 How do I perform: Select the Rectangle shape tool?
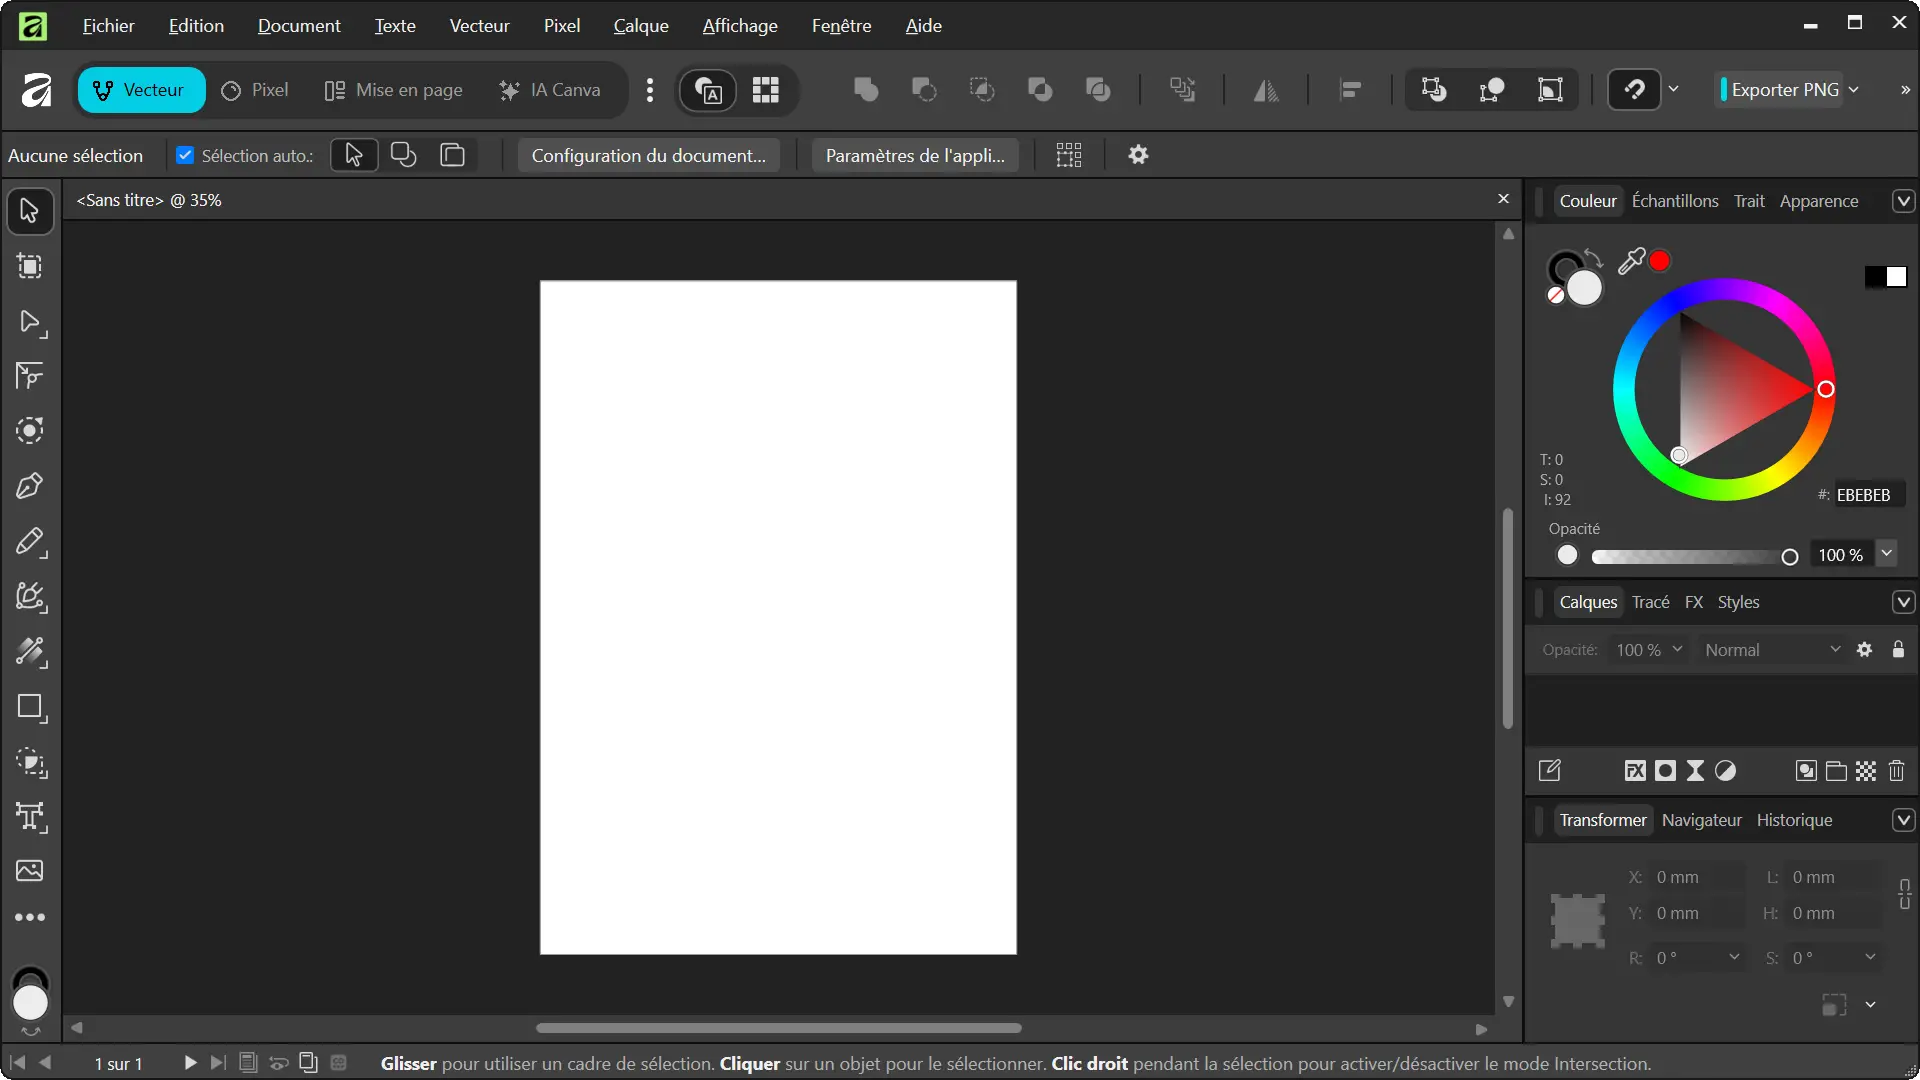(30, 708)
